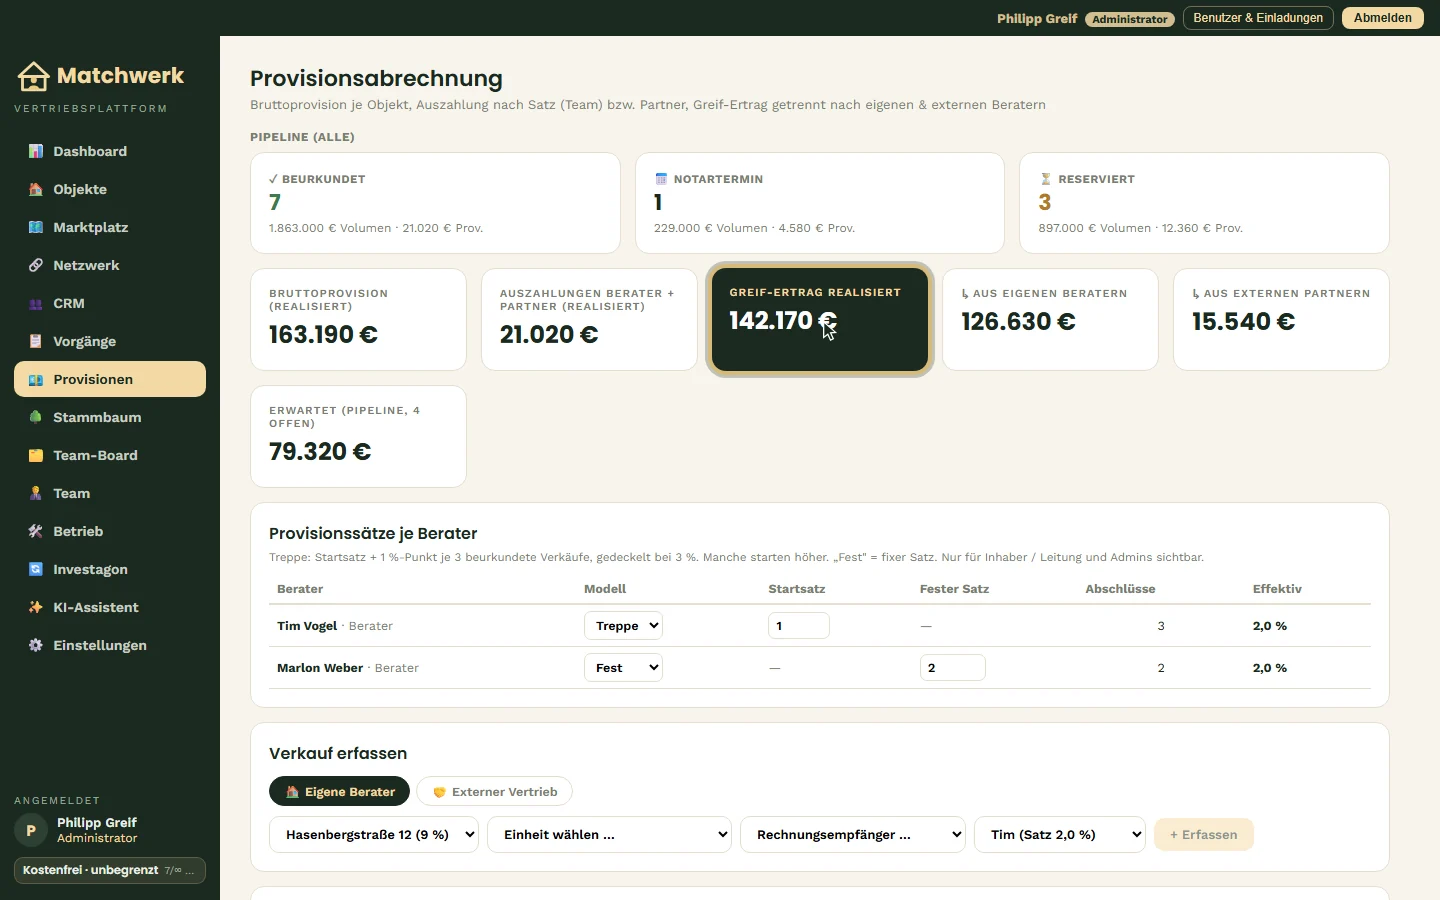The width and height of the screenshot is (1440, 900).
Task: Click Tim Vogel's Startsatz input field
Action: click(799, 626)
